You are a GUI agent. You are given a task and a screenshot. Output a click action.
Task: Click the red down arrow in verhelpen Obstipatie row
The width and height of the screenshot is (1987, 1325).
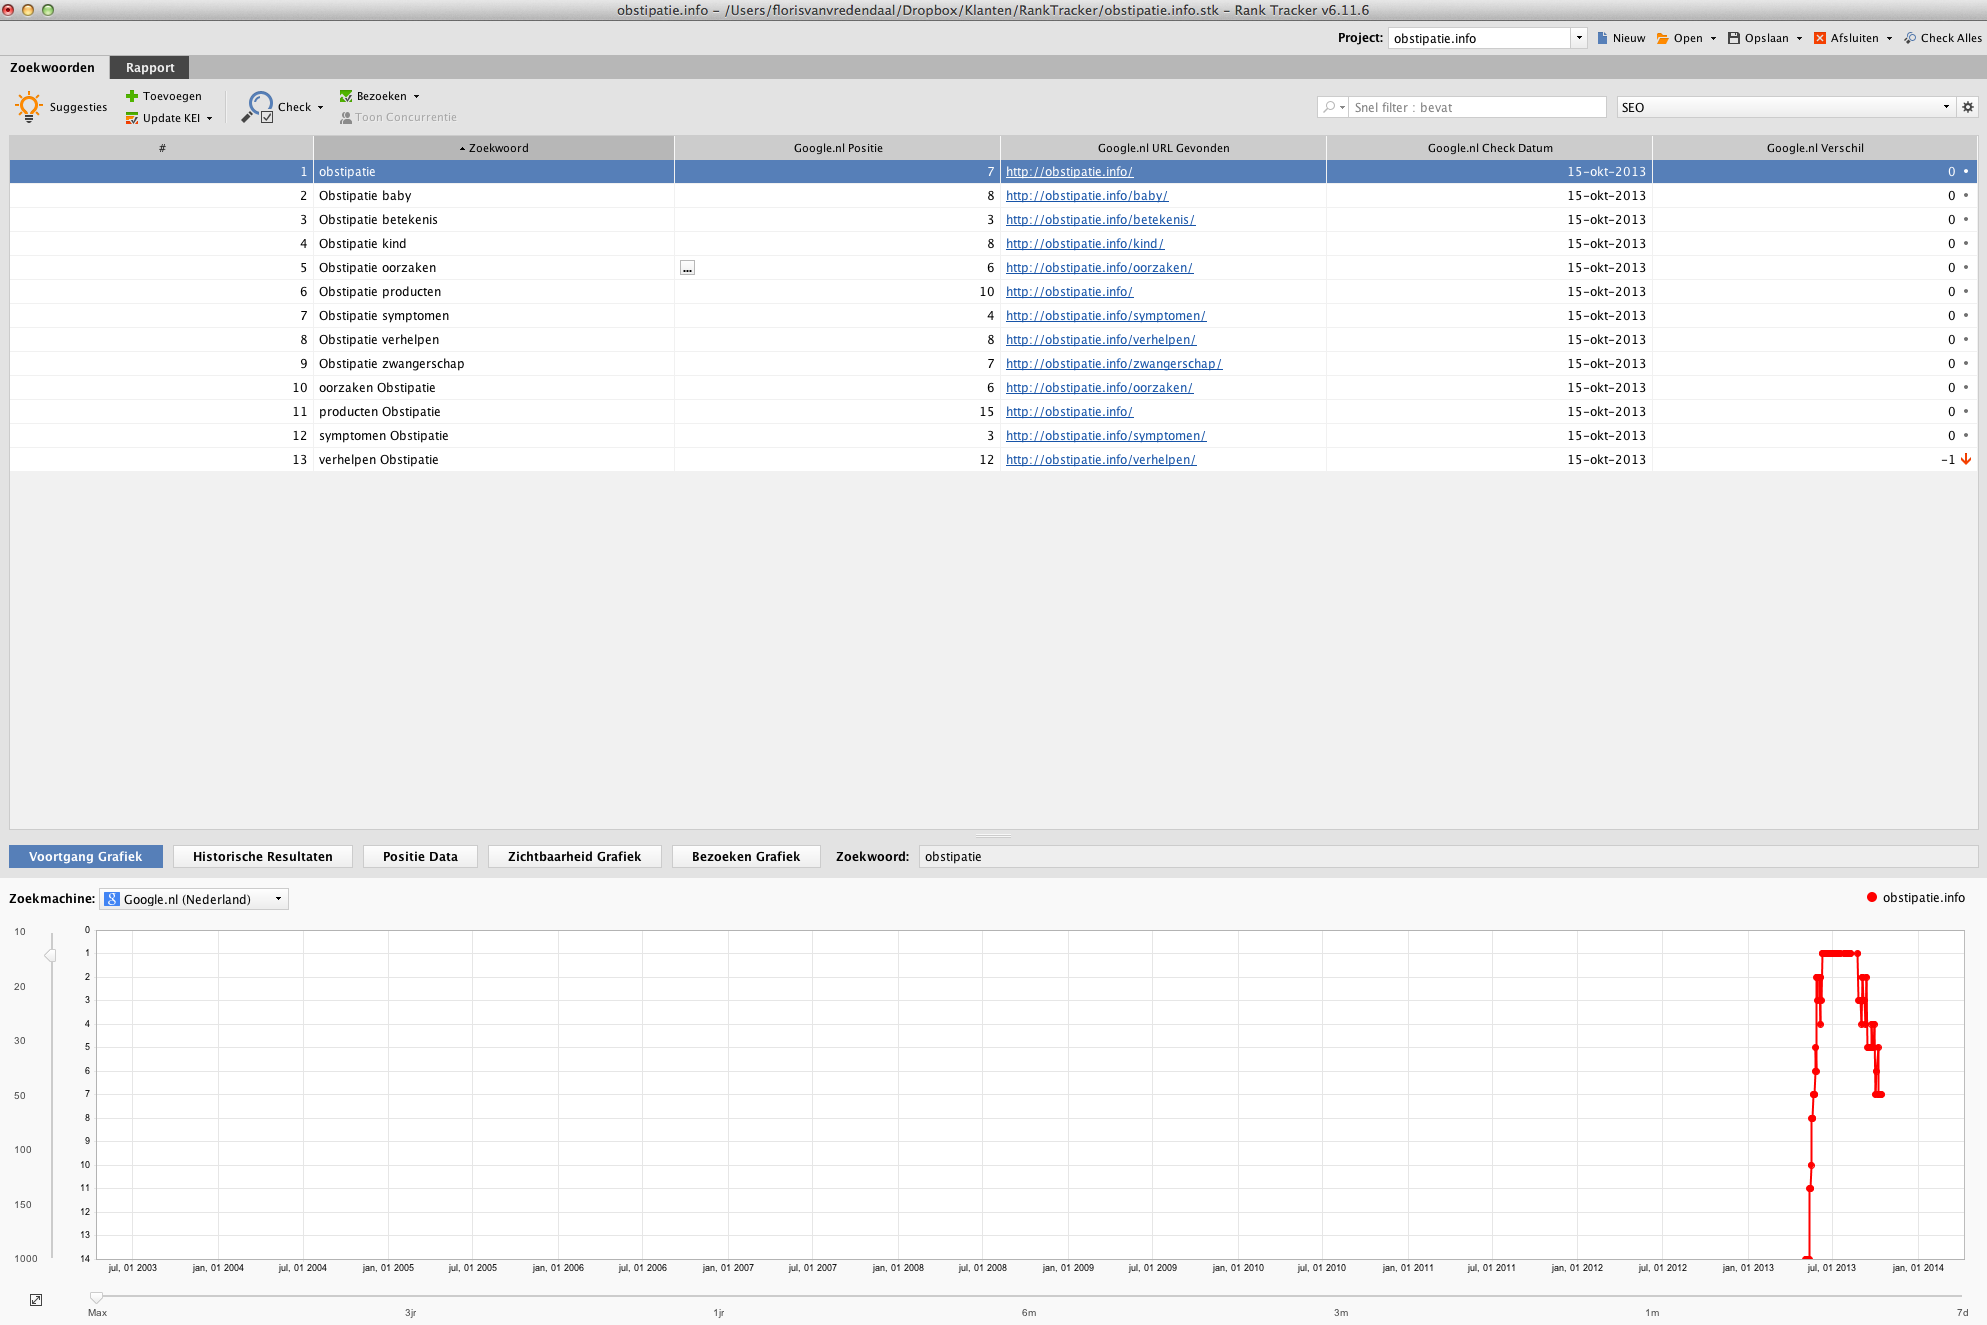1966,460
